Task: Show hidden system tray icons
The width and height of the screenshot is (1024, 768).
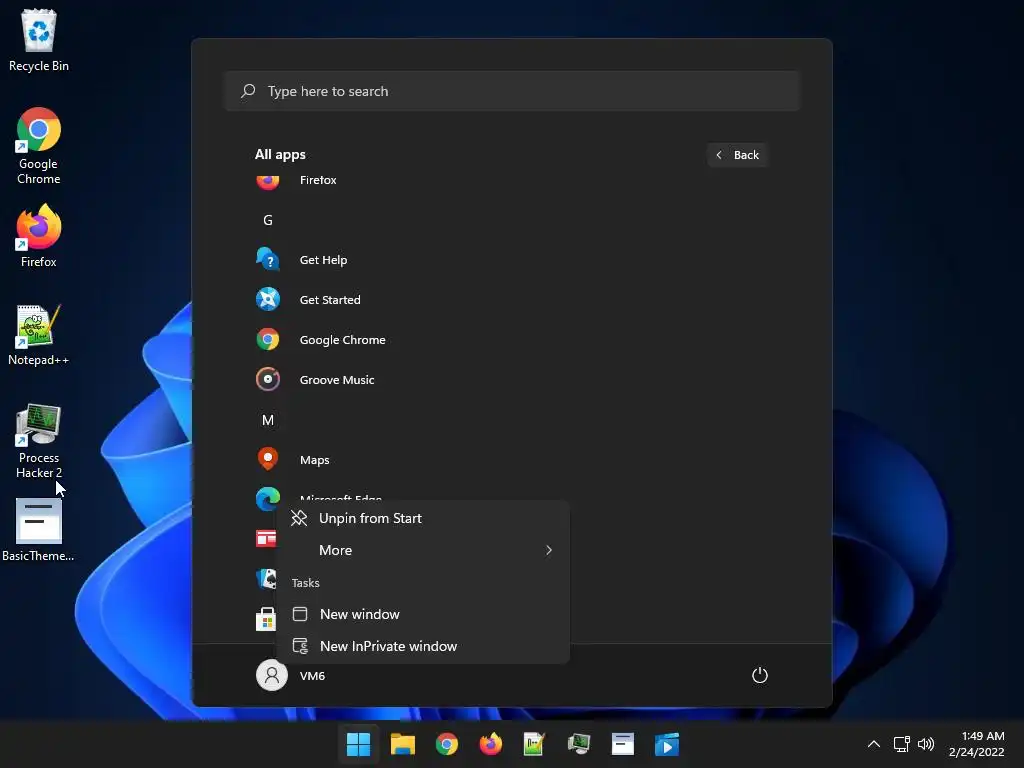Action: click(x=874, y=744)
